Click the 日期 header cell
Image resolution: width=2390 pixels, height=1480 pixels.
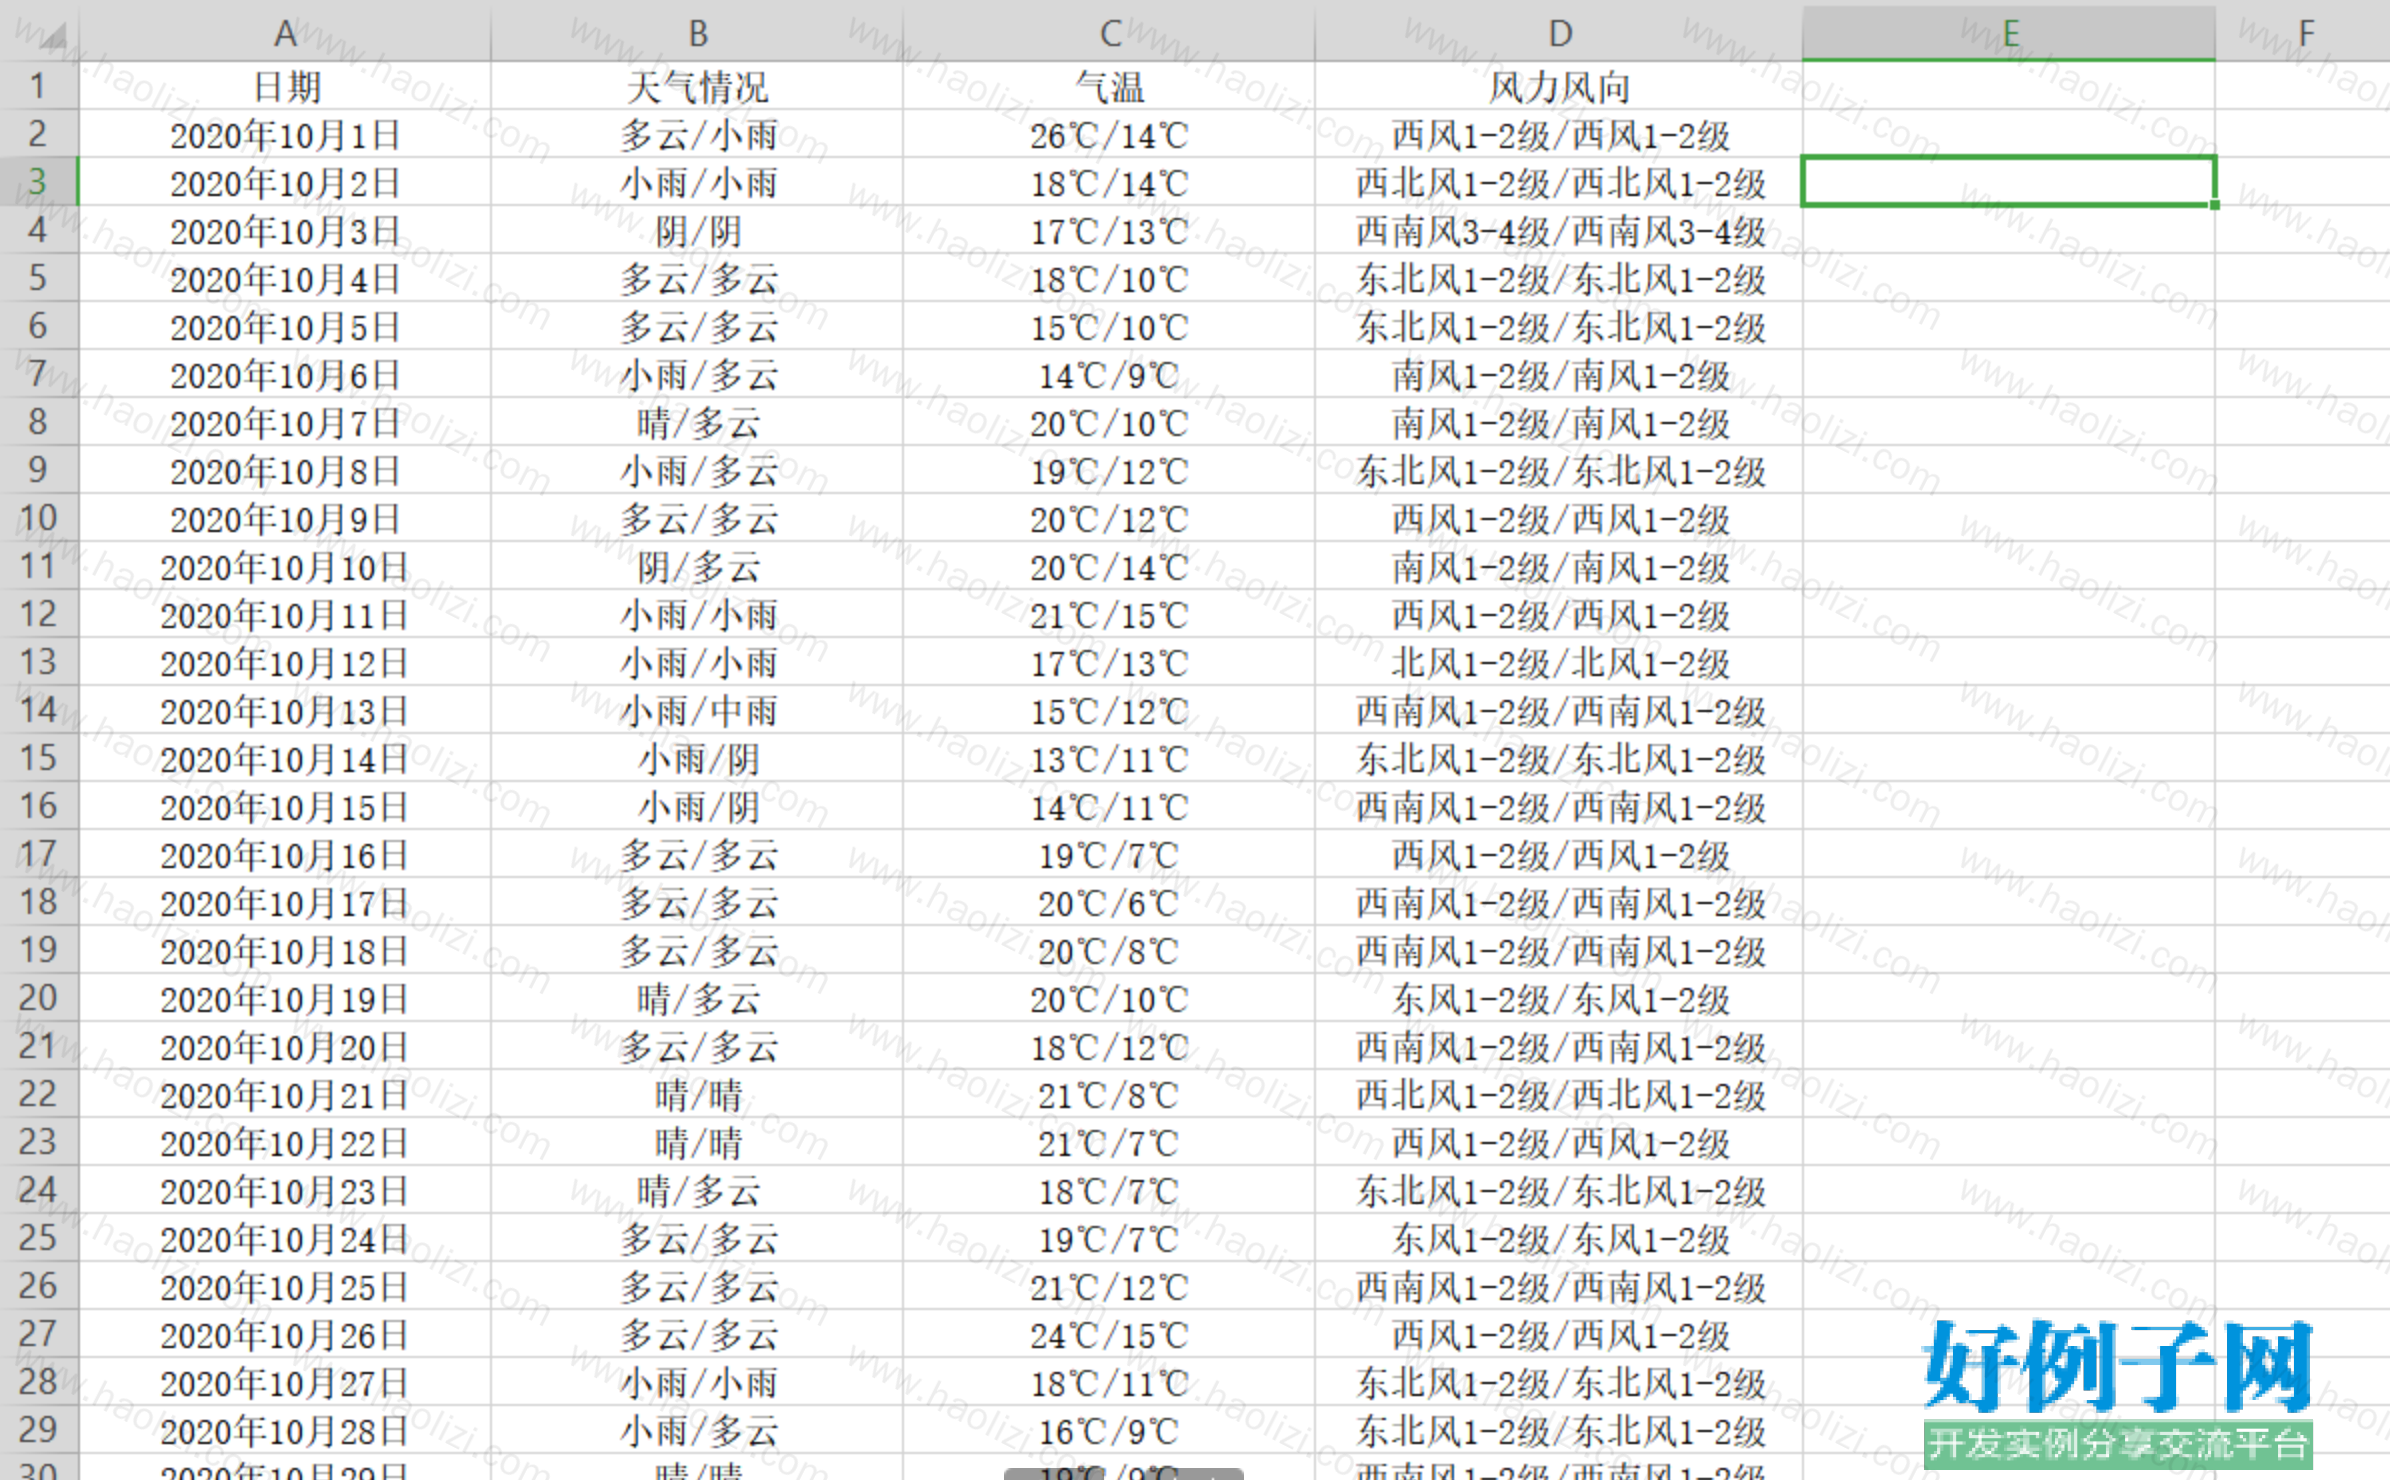(x=285, y=86)
